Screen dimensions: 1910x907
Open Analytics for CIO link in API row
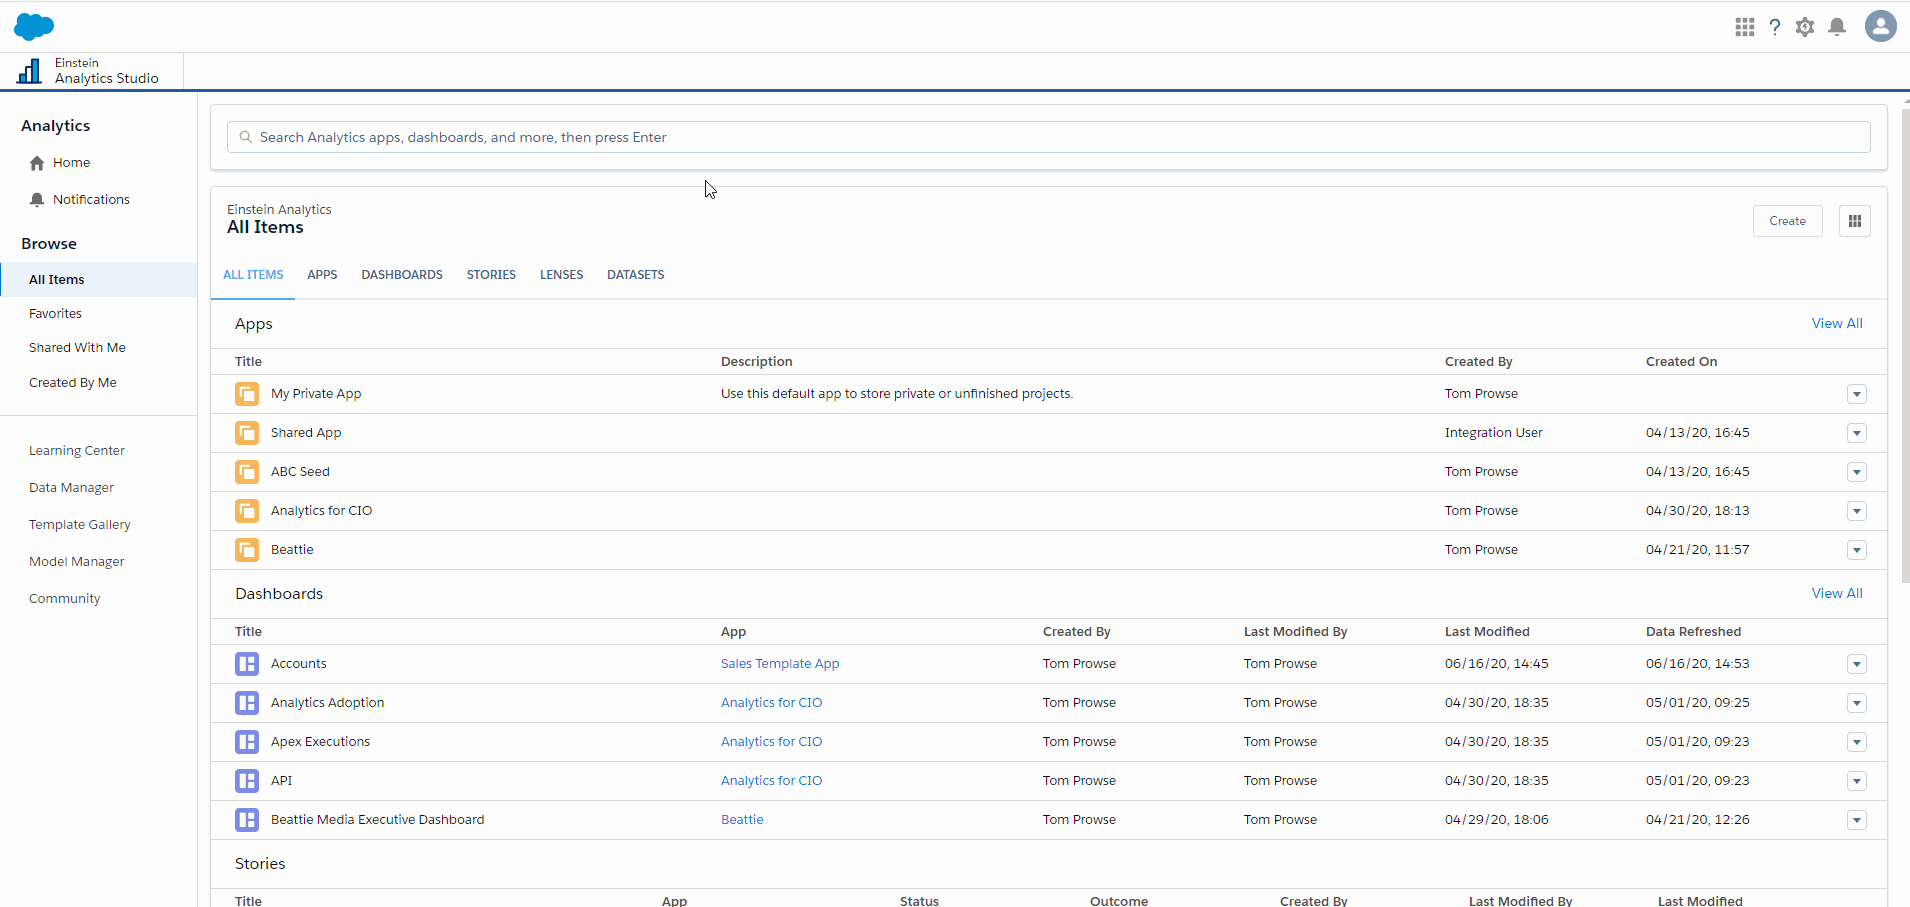click(x=772, y=781)
